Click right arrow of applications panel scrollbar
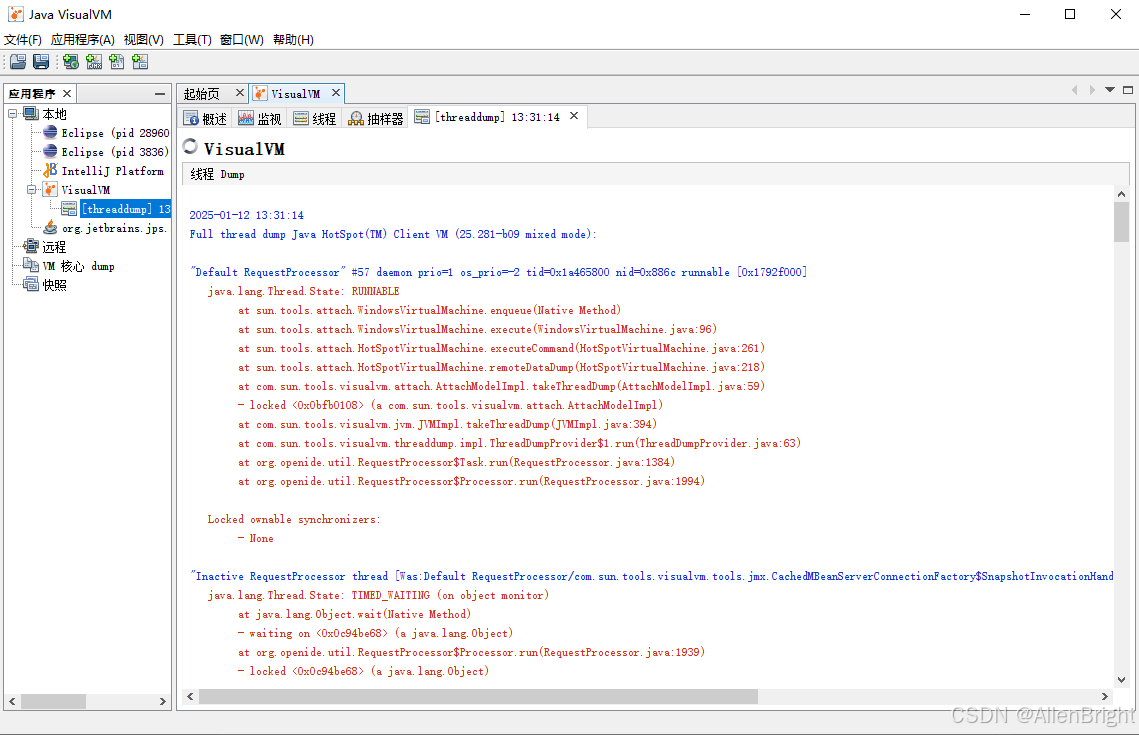This screenshot has height=735, width=1139. 163,702
